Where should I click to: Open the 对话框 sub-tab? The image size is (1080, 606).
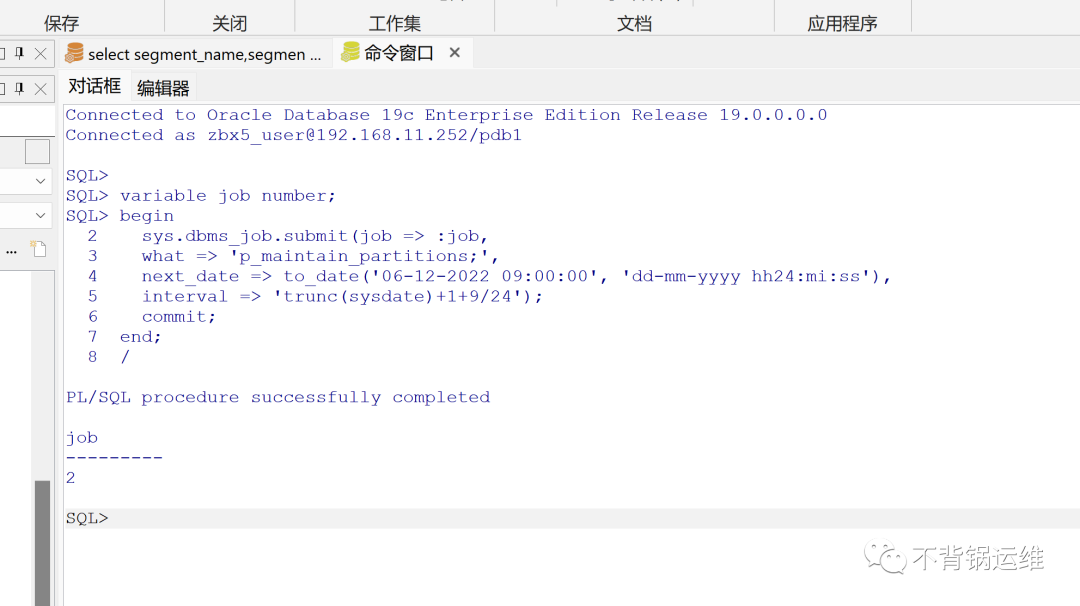pos(94,86)
